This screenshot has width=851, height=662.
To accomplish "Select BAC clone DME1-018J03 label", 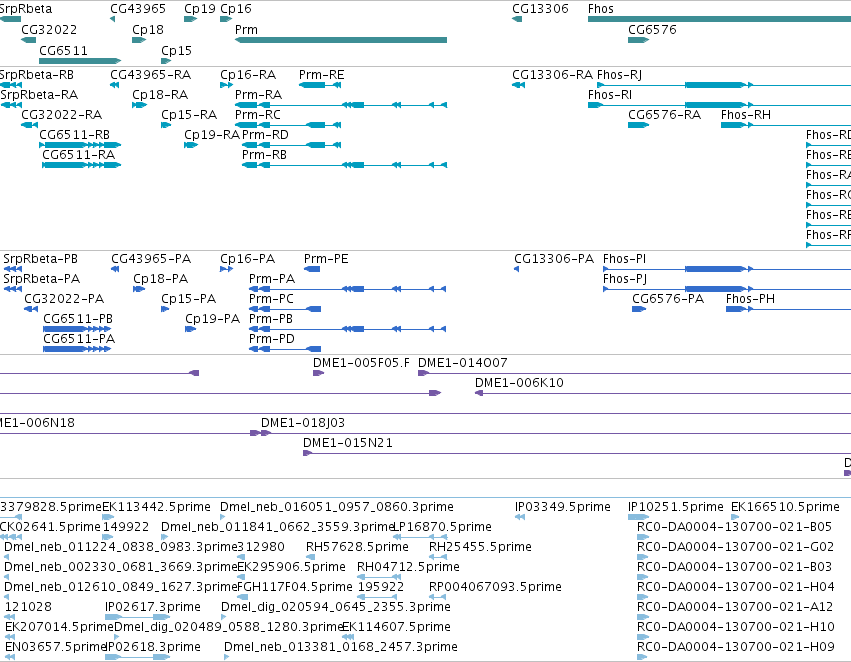I will coord(303,424).
